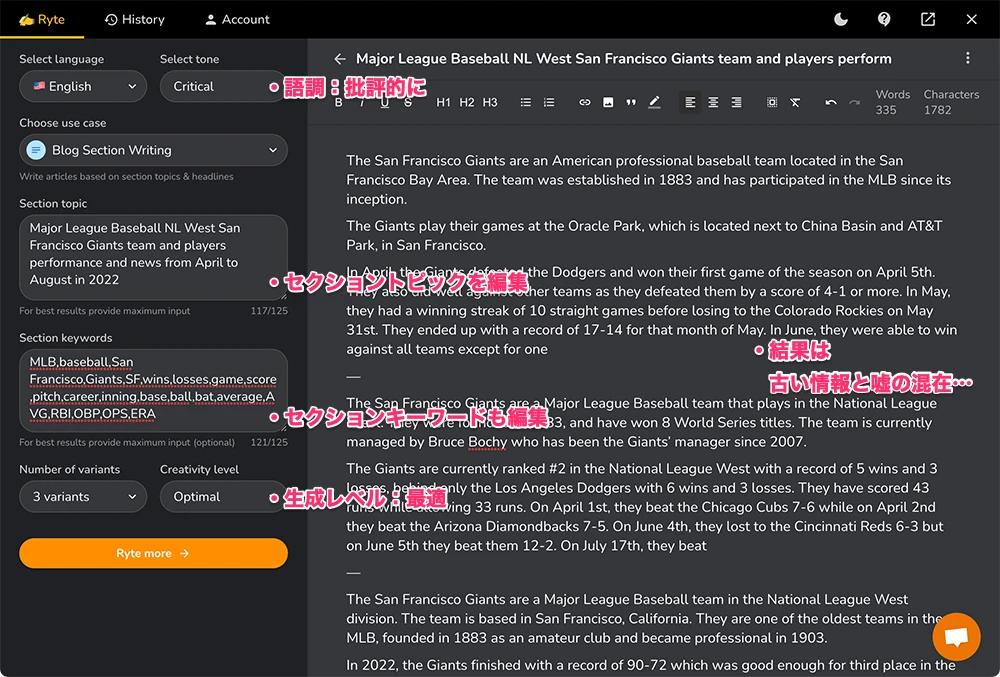Toggle dark mode moon icon

point(841,19)
